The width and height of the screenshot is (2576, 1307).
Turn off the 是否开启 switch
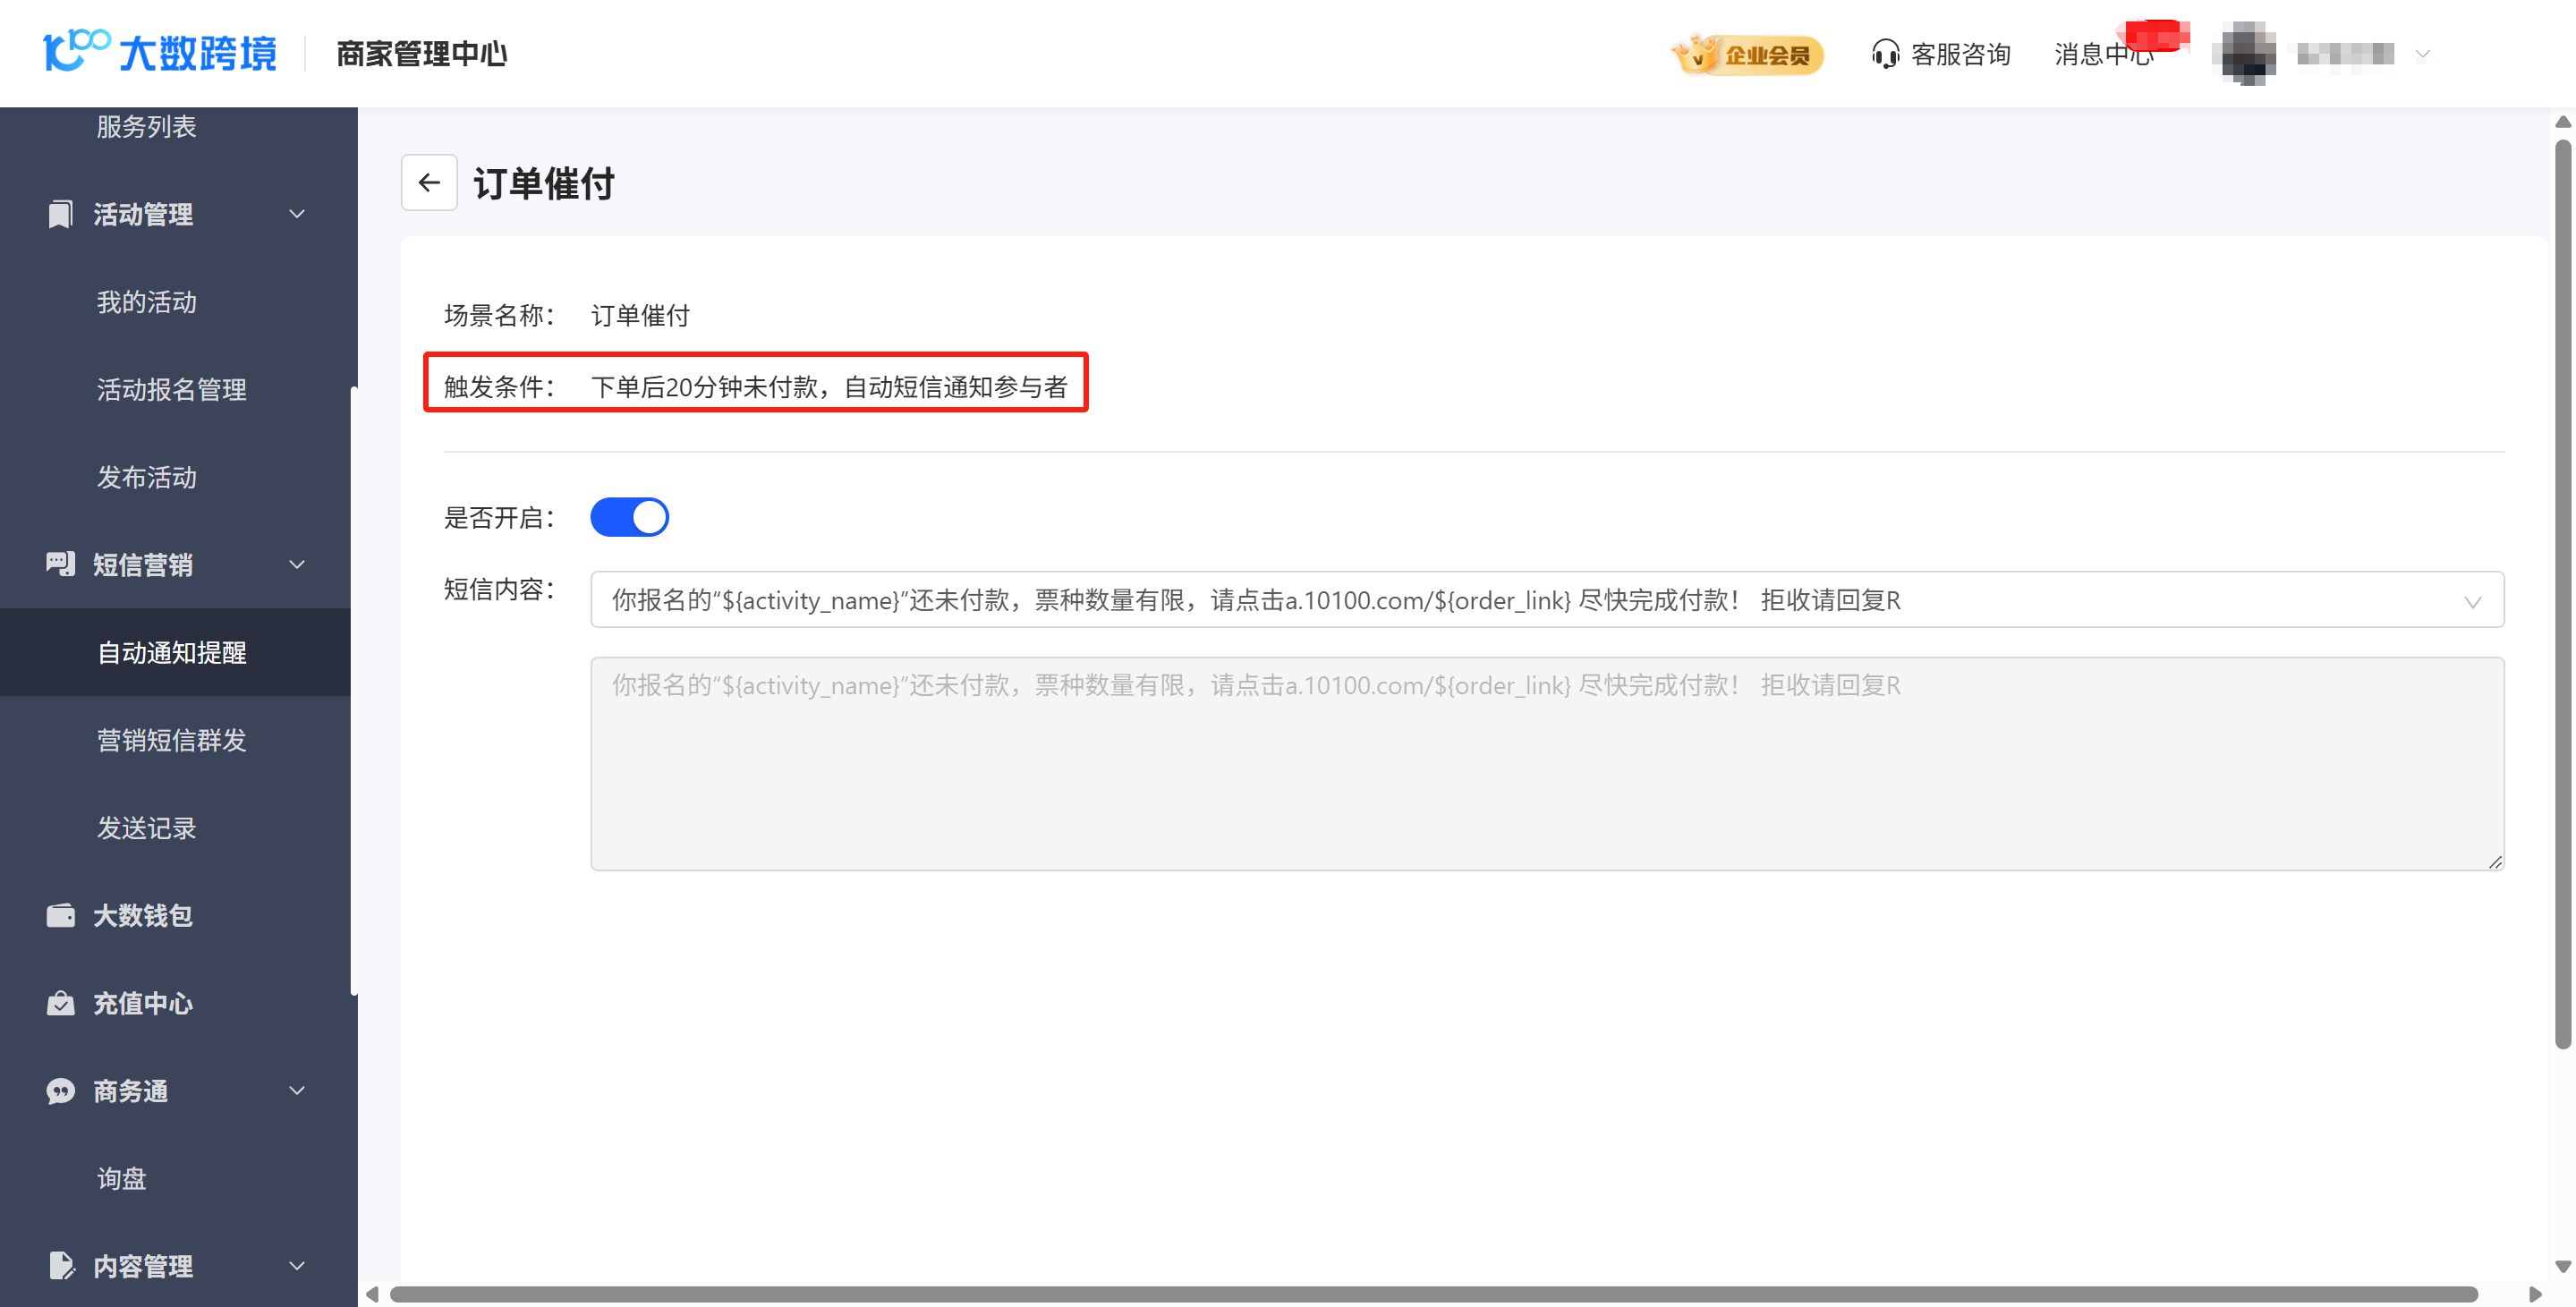[629, 517]
